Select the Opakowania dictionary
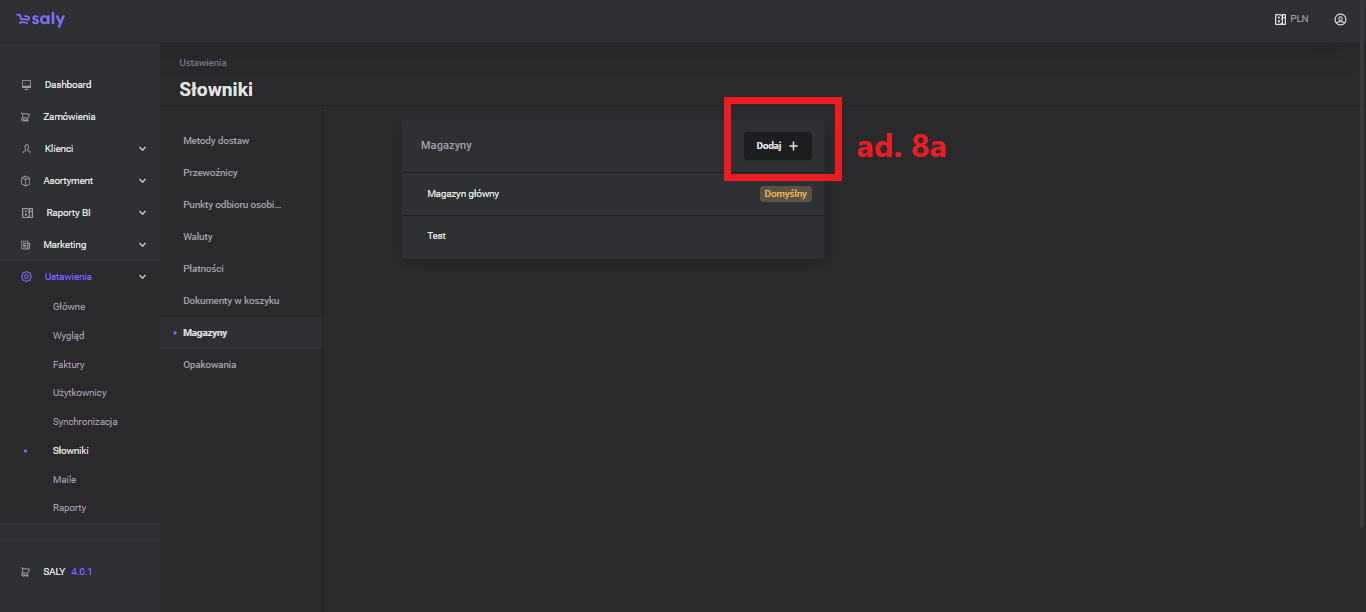 (x=210, y=365)
